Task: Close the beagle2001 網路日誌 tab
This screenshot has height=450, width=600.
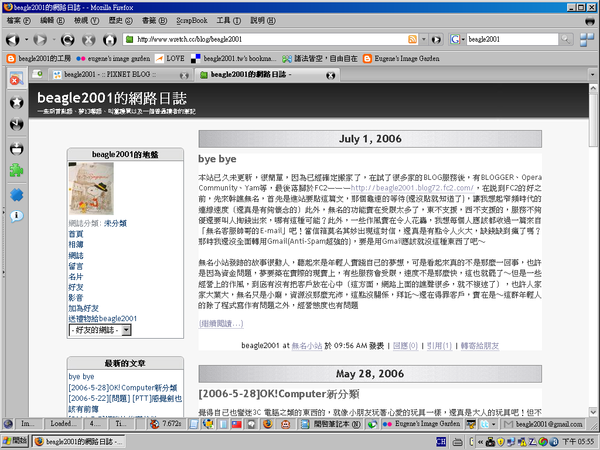Action: (x=331, y=75)
